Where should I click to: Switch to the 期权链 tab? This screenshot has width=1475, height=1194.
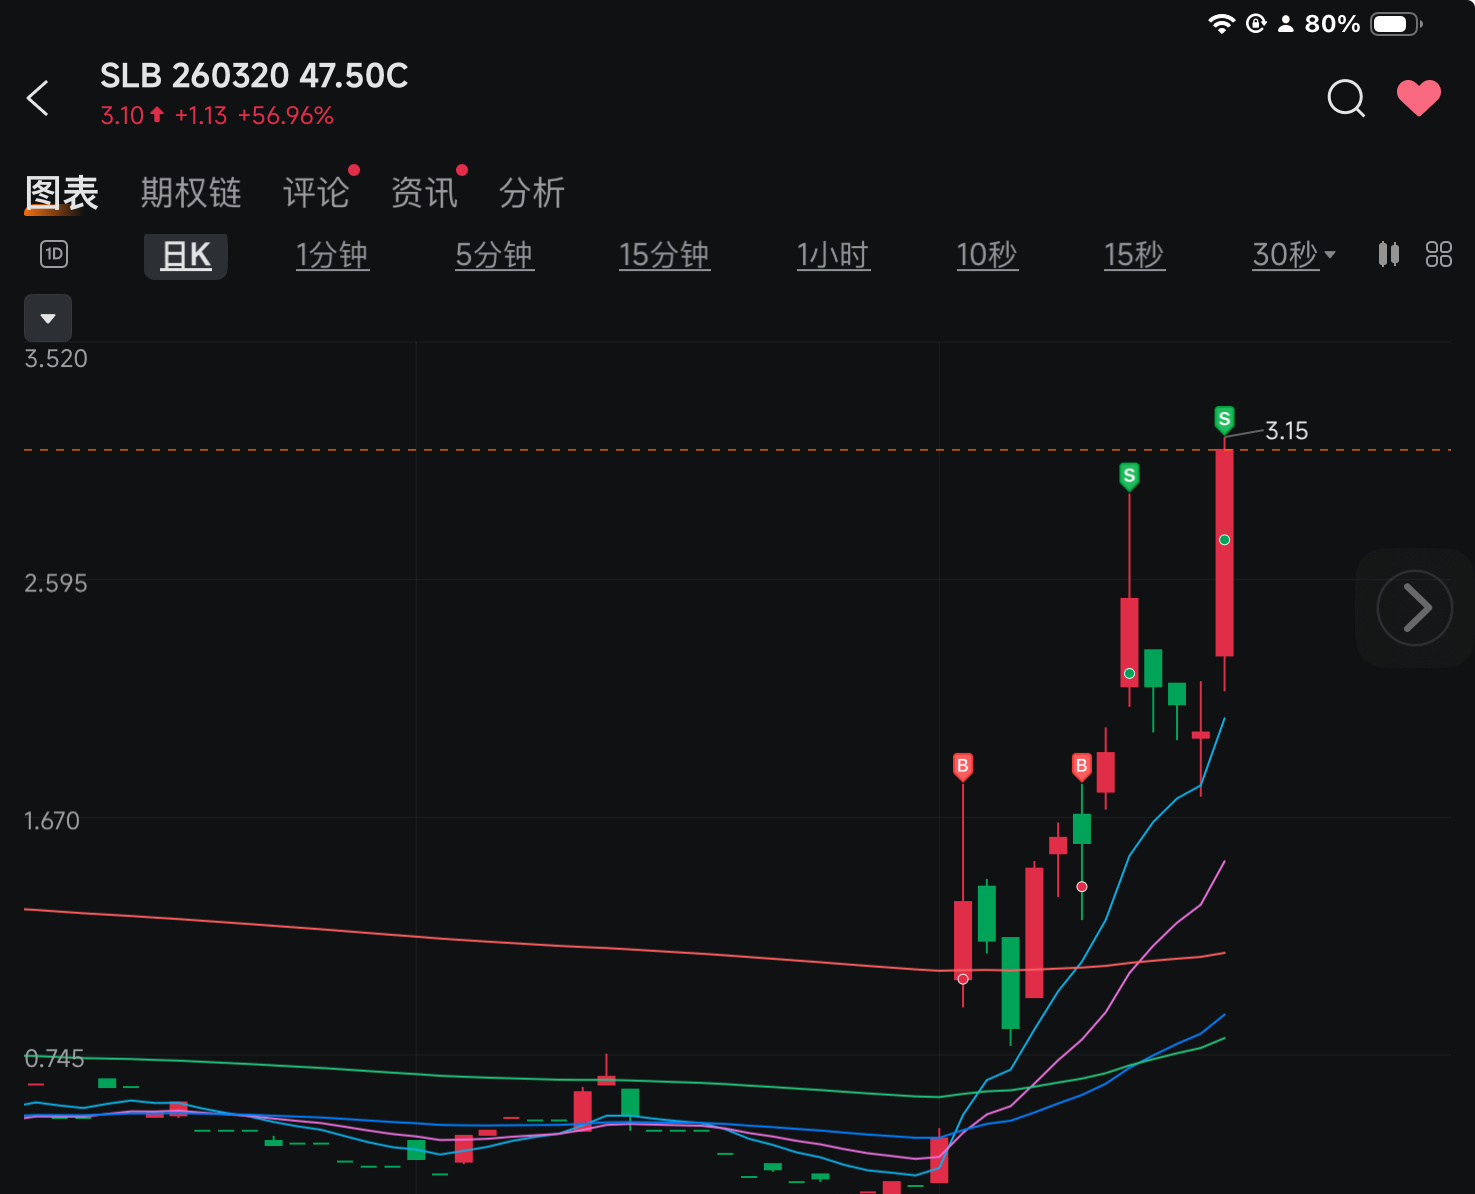click(x=191, y=193)
